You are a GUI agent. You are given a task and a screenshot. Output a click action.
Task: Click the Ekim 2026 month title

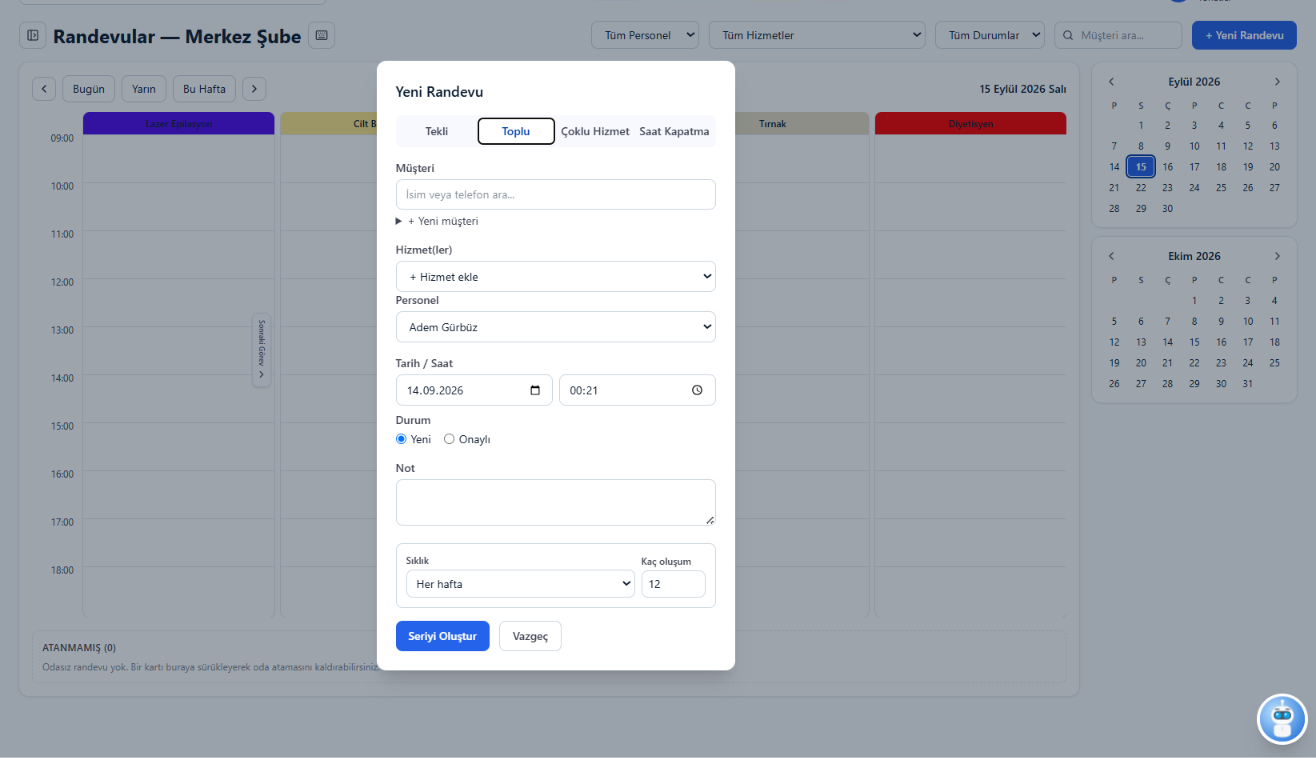1194,256
